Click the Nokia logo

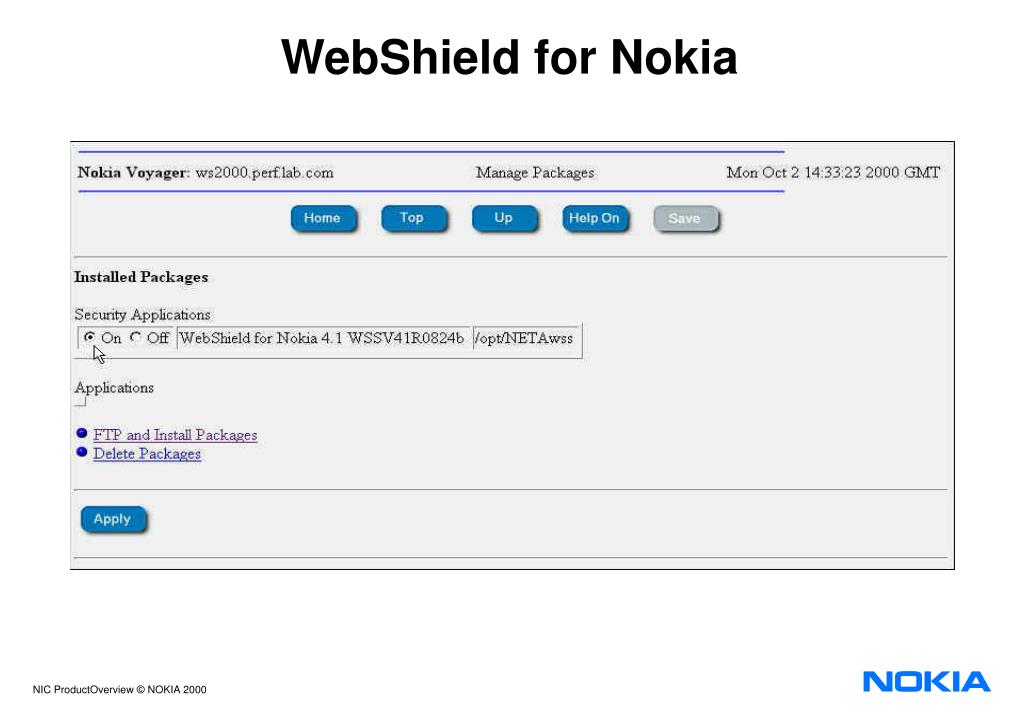pos(926,682)
